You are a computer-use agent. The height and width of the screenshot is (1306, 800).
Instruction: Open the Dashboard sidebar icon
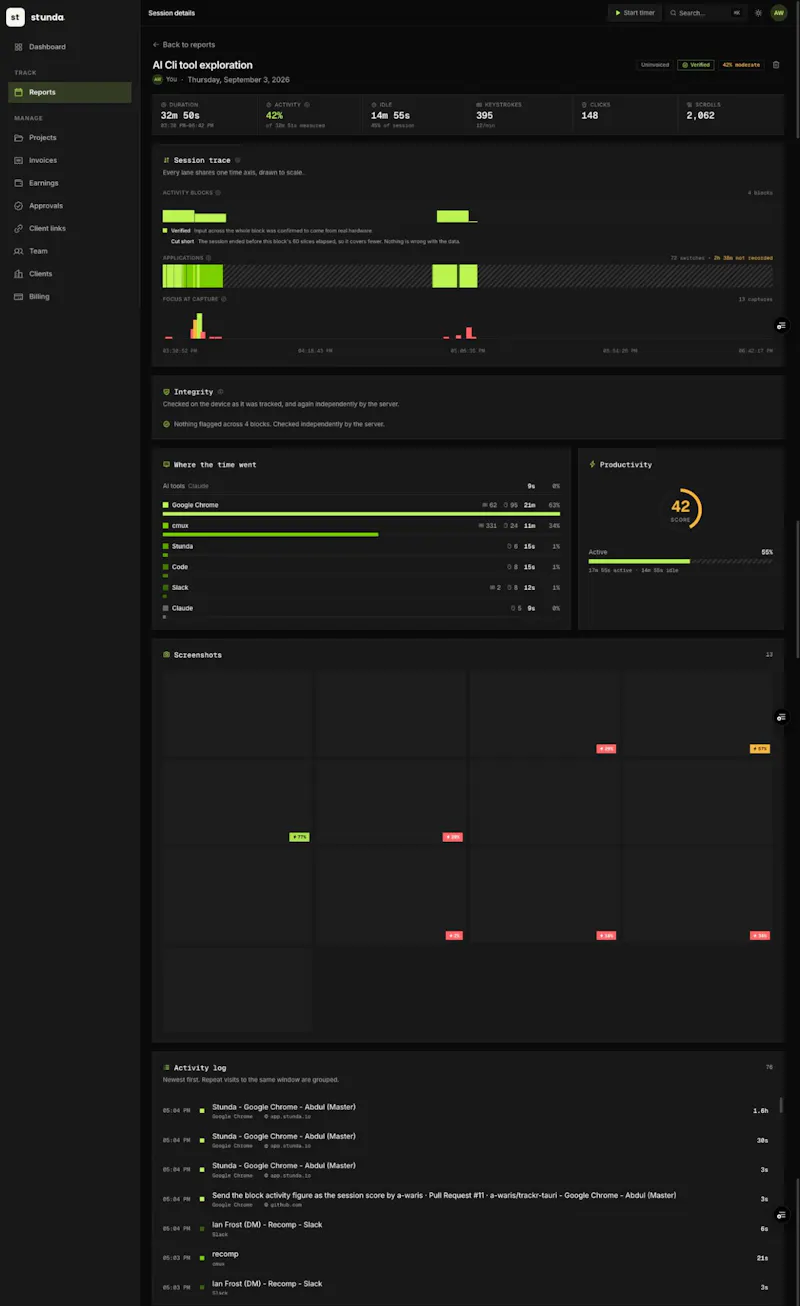point(19,47)
